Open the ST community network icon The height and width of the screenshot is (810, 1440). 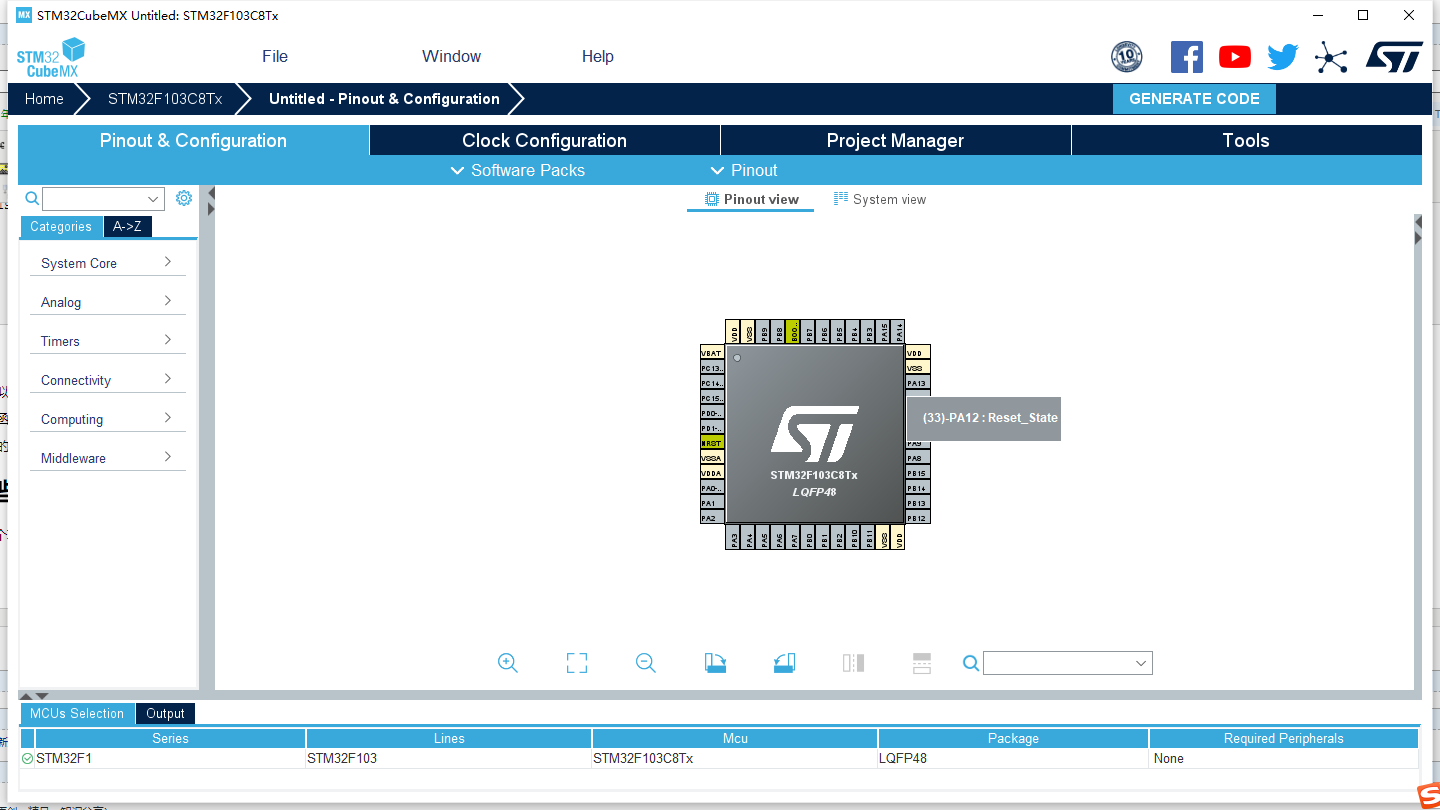[x=1331, y=57]
